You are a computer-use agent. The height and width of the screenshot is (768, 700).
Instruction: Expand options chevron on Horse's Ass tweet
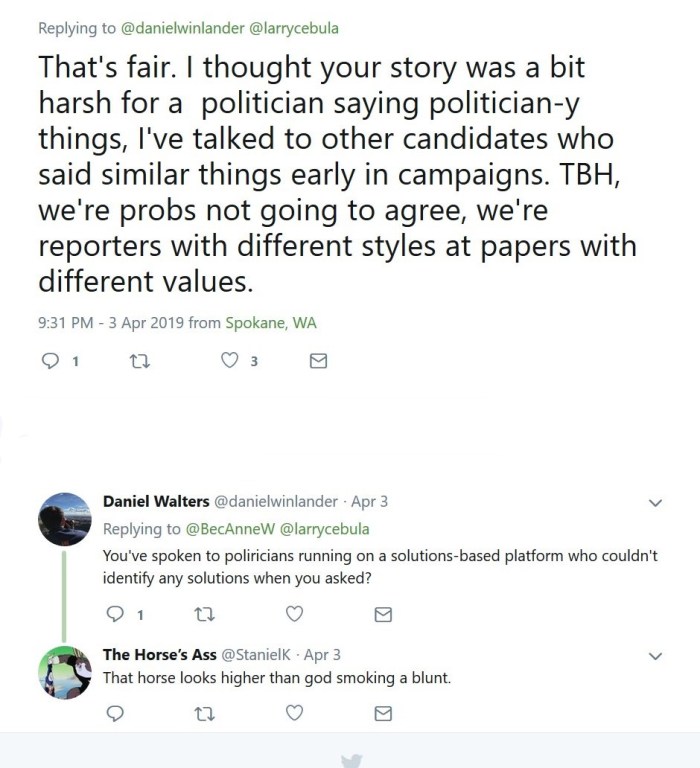point(656,656)
